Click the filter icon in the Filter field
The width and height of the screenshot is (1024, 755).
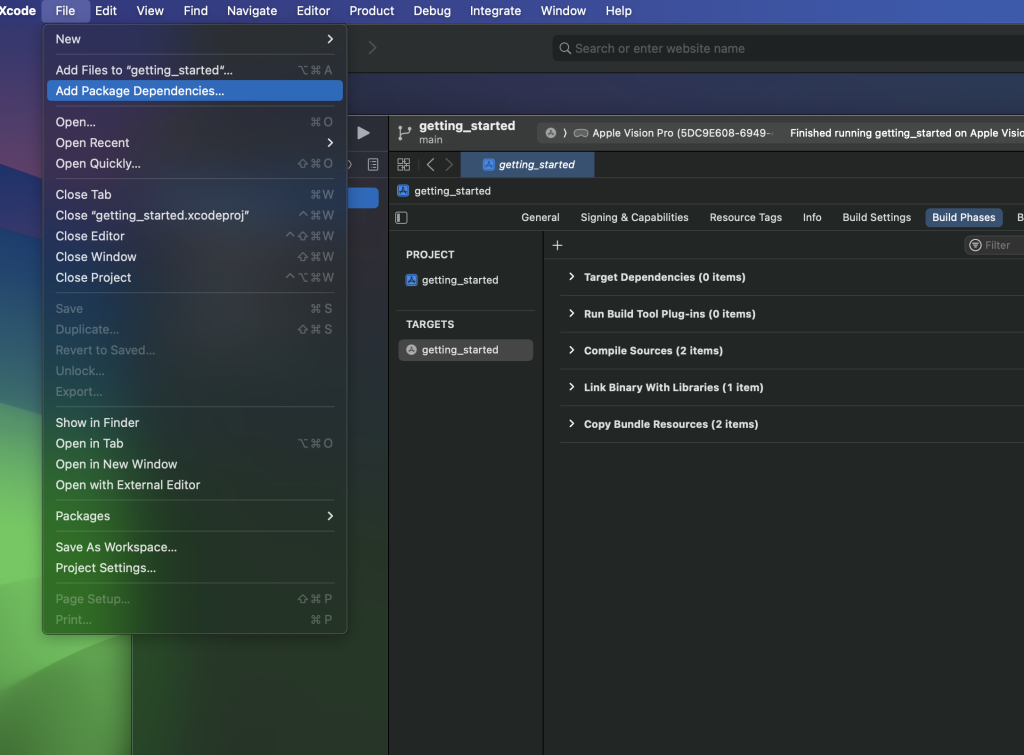tap(975, 245)
